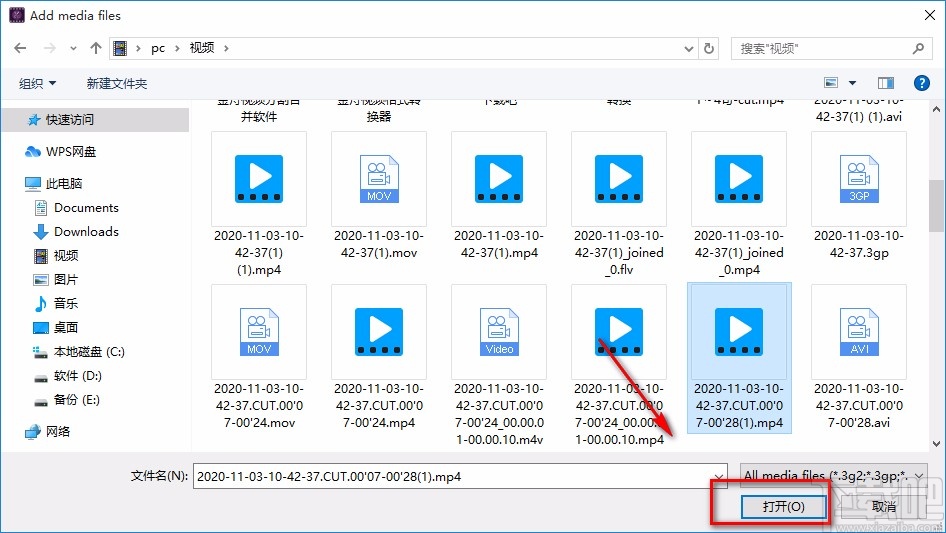Screen dimensions: 946x533
Task: Select the 2020-11-03-10-42-37.3gp file icon
Action: 858,178
